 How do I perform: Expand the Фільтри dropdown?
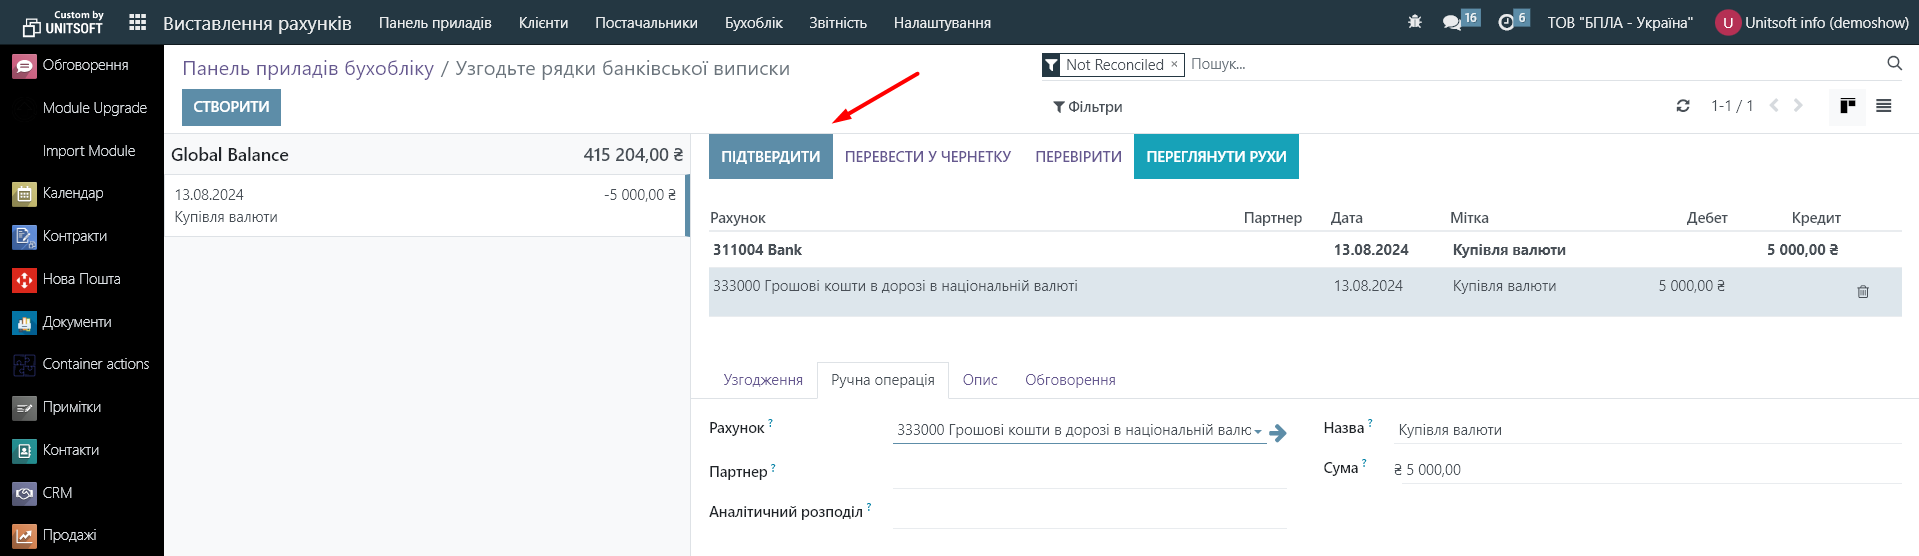(x=1087, y=107)
